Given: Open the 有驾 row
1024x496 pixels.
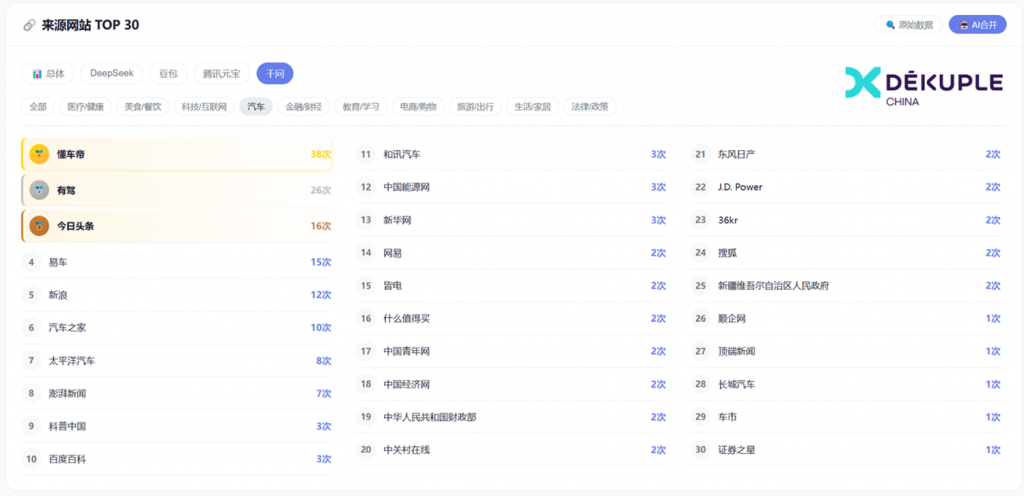Looking at the screenshot, I should [176, 190].
